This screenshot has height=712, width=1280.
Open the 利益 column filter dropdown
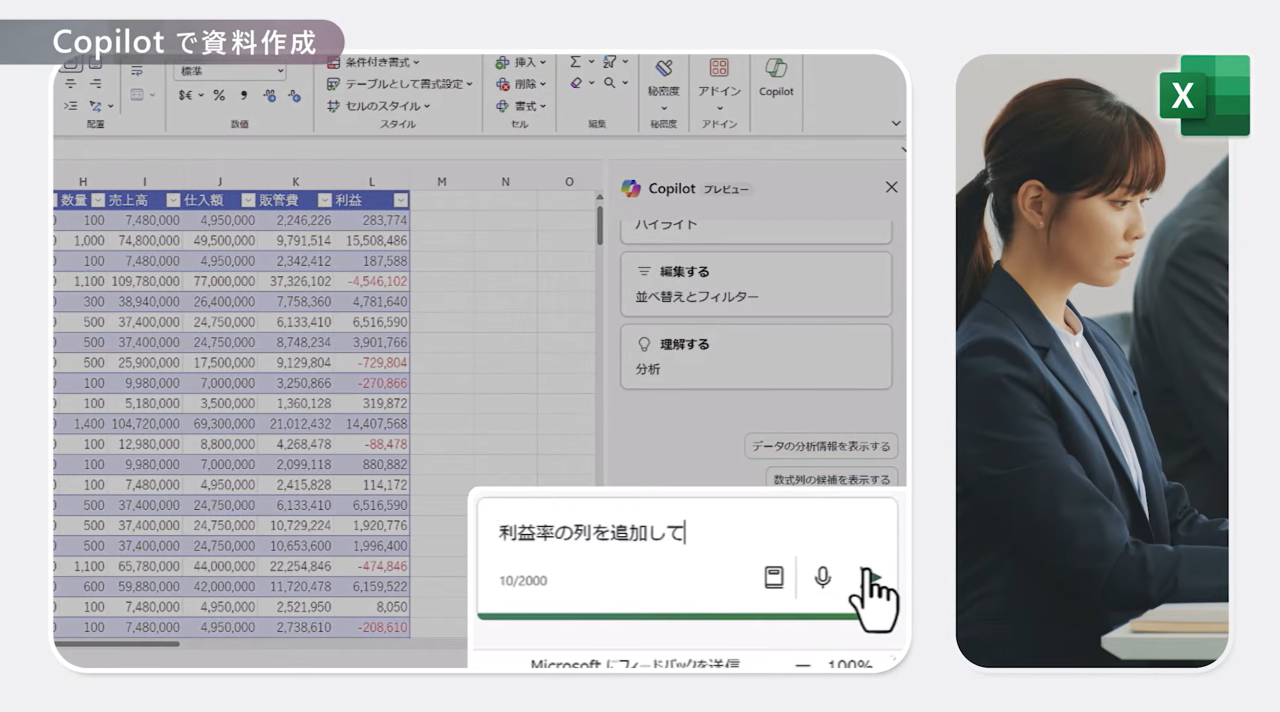coord(400,200)
